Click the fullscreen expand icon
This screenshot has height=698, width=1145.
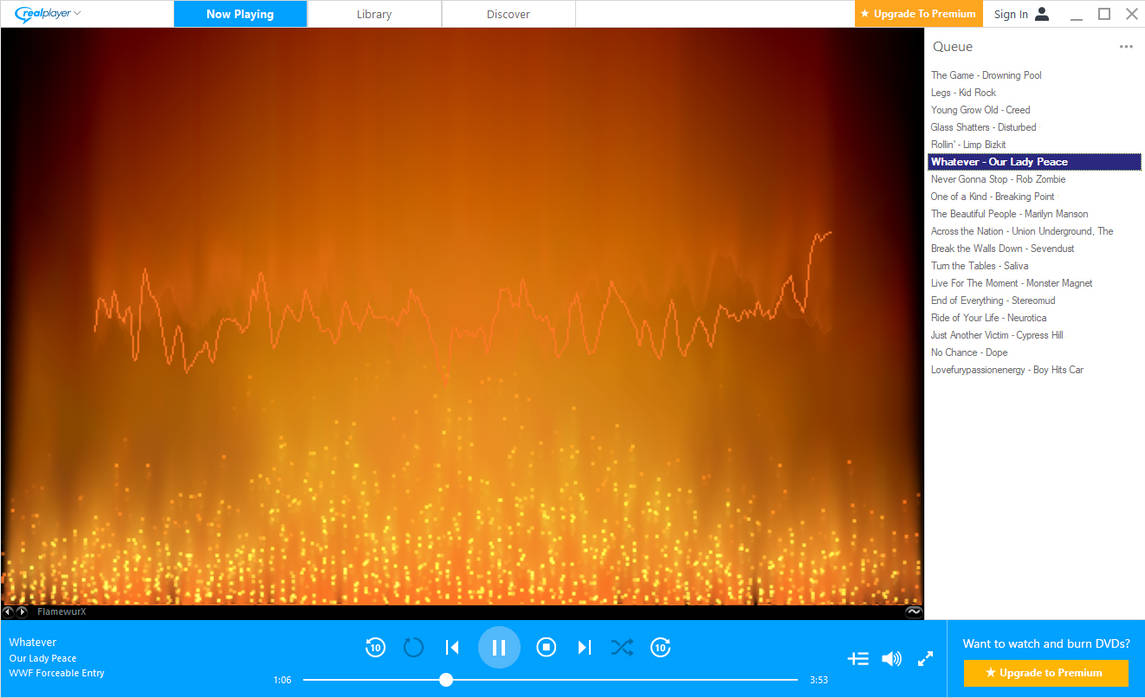coord(925,658)
